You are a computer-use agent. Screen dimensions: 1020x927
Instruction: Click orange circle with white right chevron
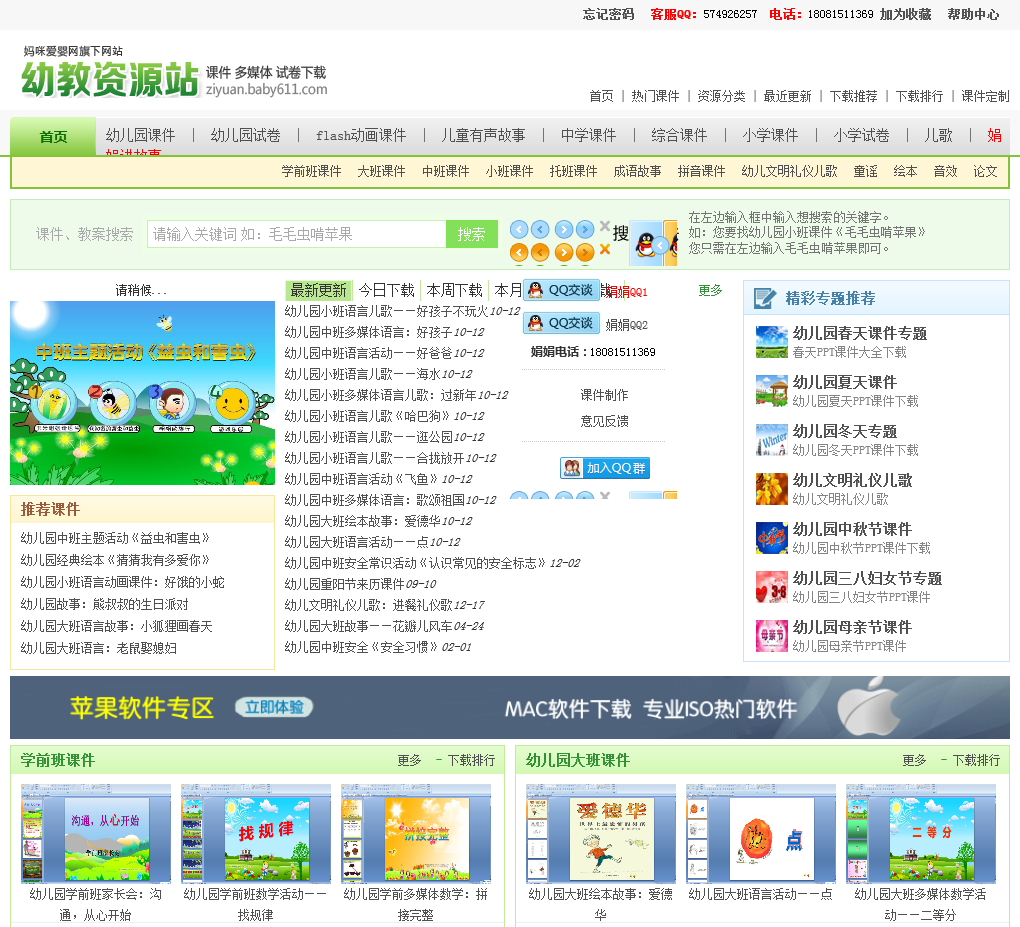tap(564, 252)
